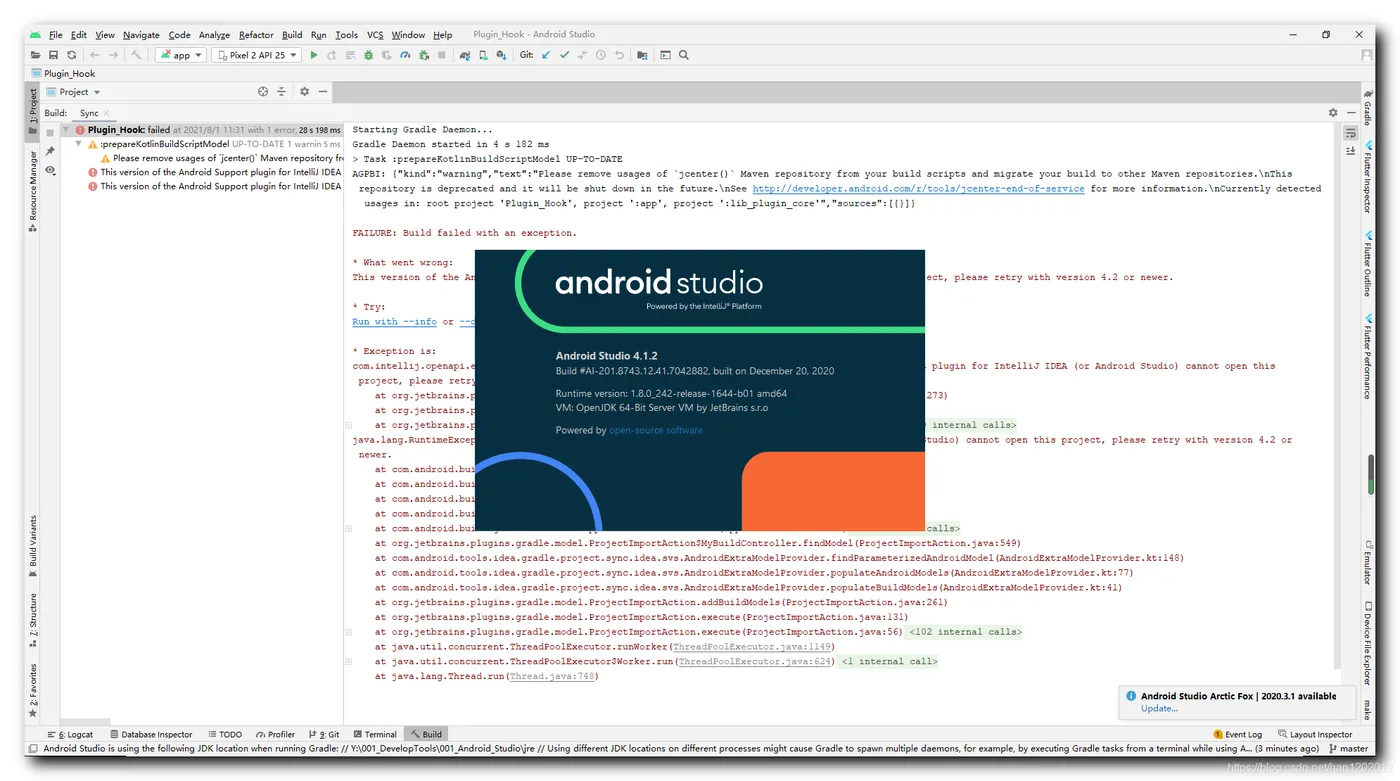Toggle tool window bars icon in status bar
Screen dimensions: 1400x781
[x=33, y=748]
